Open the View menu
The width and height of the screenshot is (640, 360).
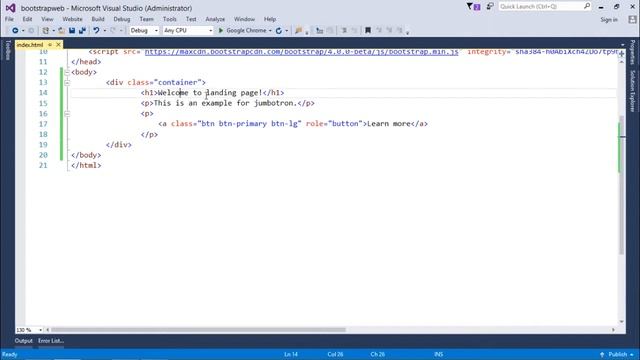coord(47,19)
